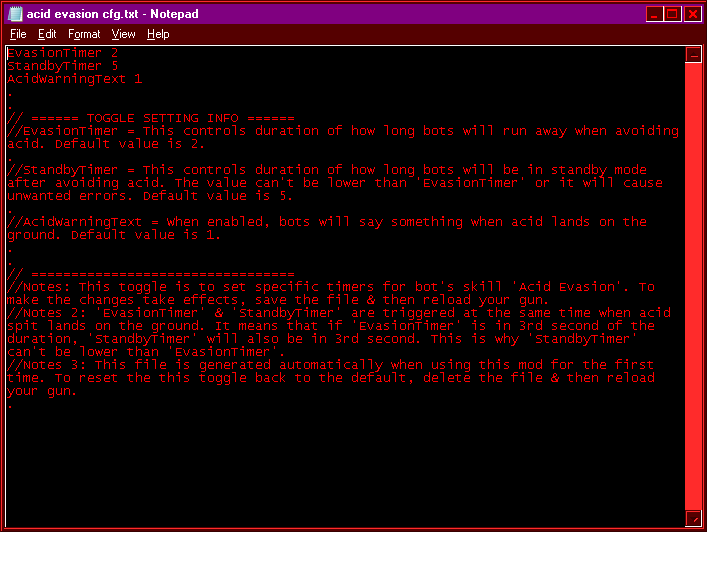The image size is (708, 569).
Task: Open the Help menu
Action: (158, 34)
